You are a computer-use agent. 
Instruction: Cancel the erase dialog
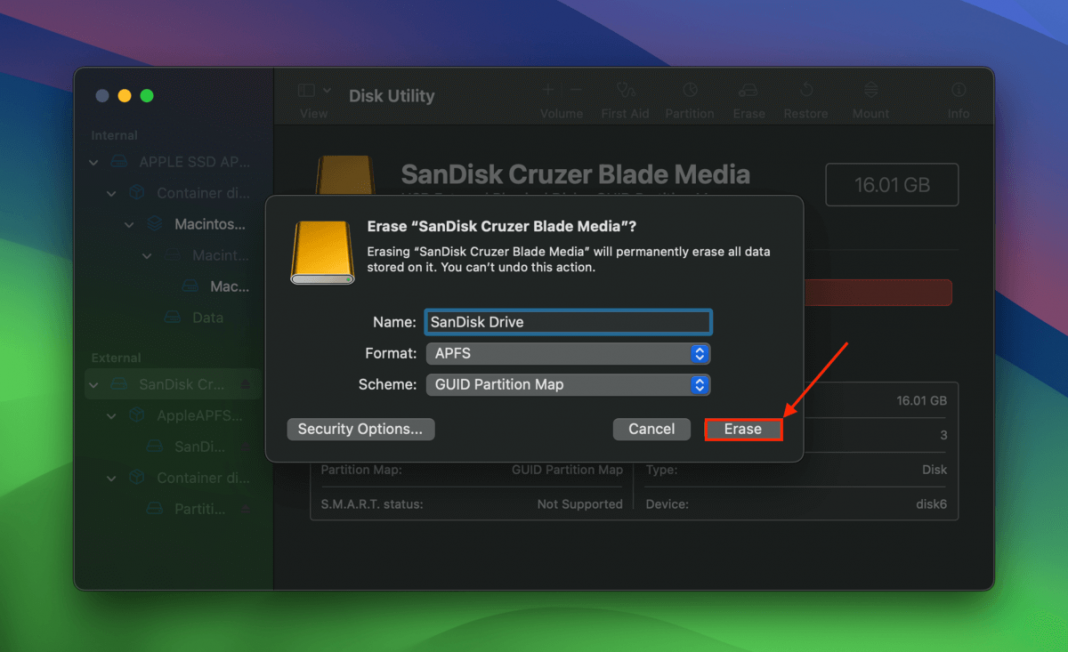click(651, 429)
